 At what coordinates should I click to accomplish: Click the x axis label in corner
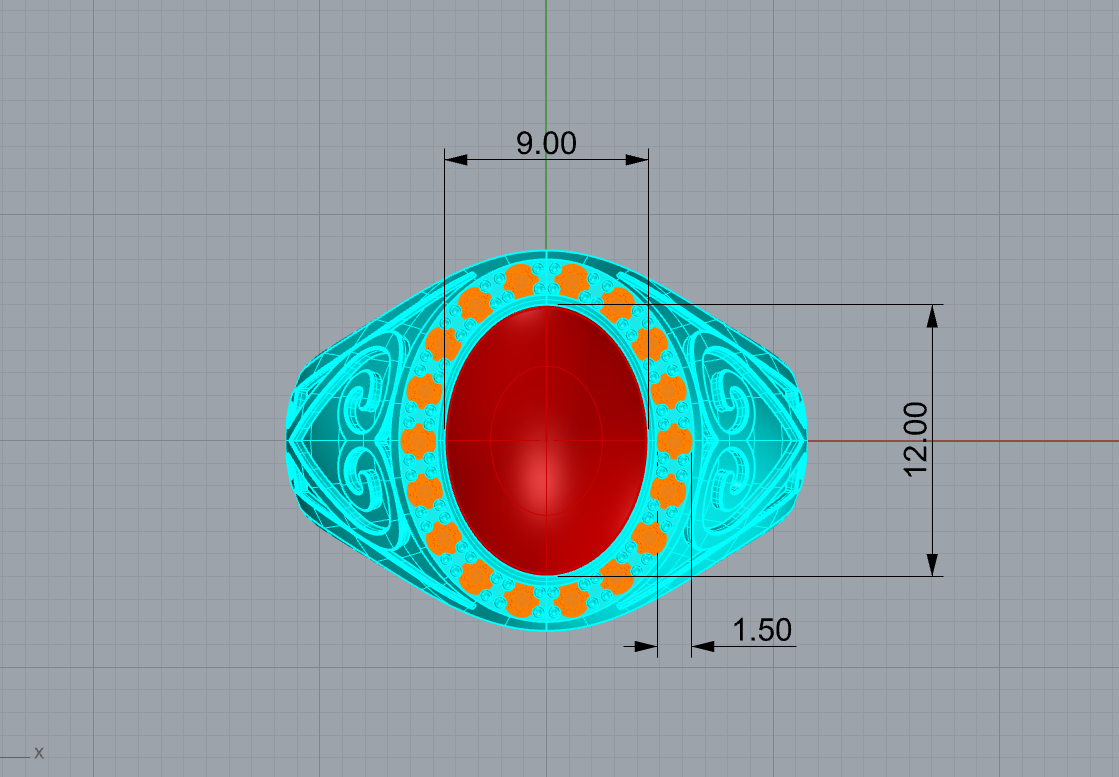39,753
